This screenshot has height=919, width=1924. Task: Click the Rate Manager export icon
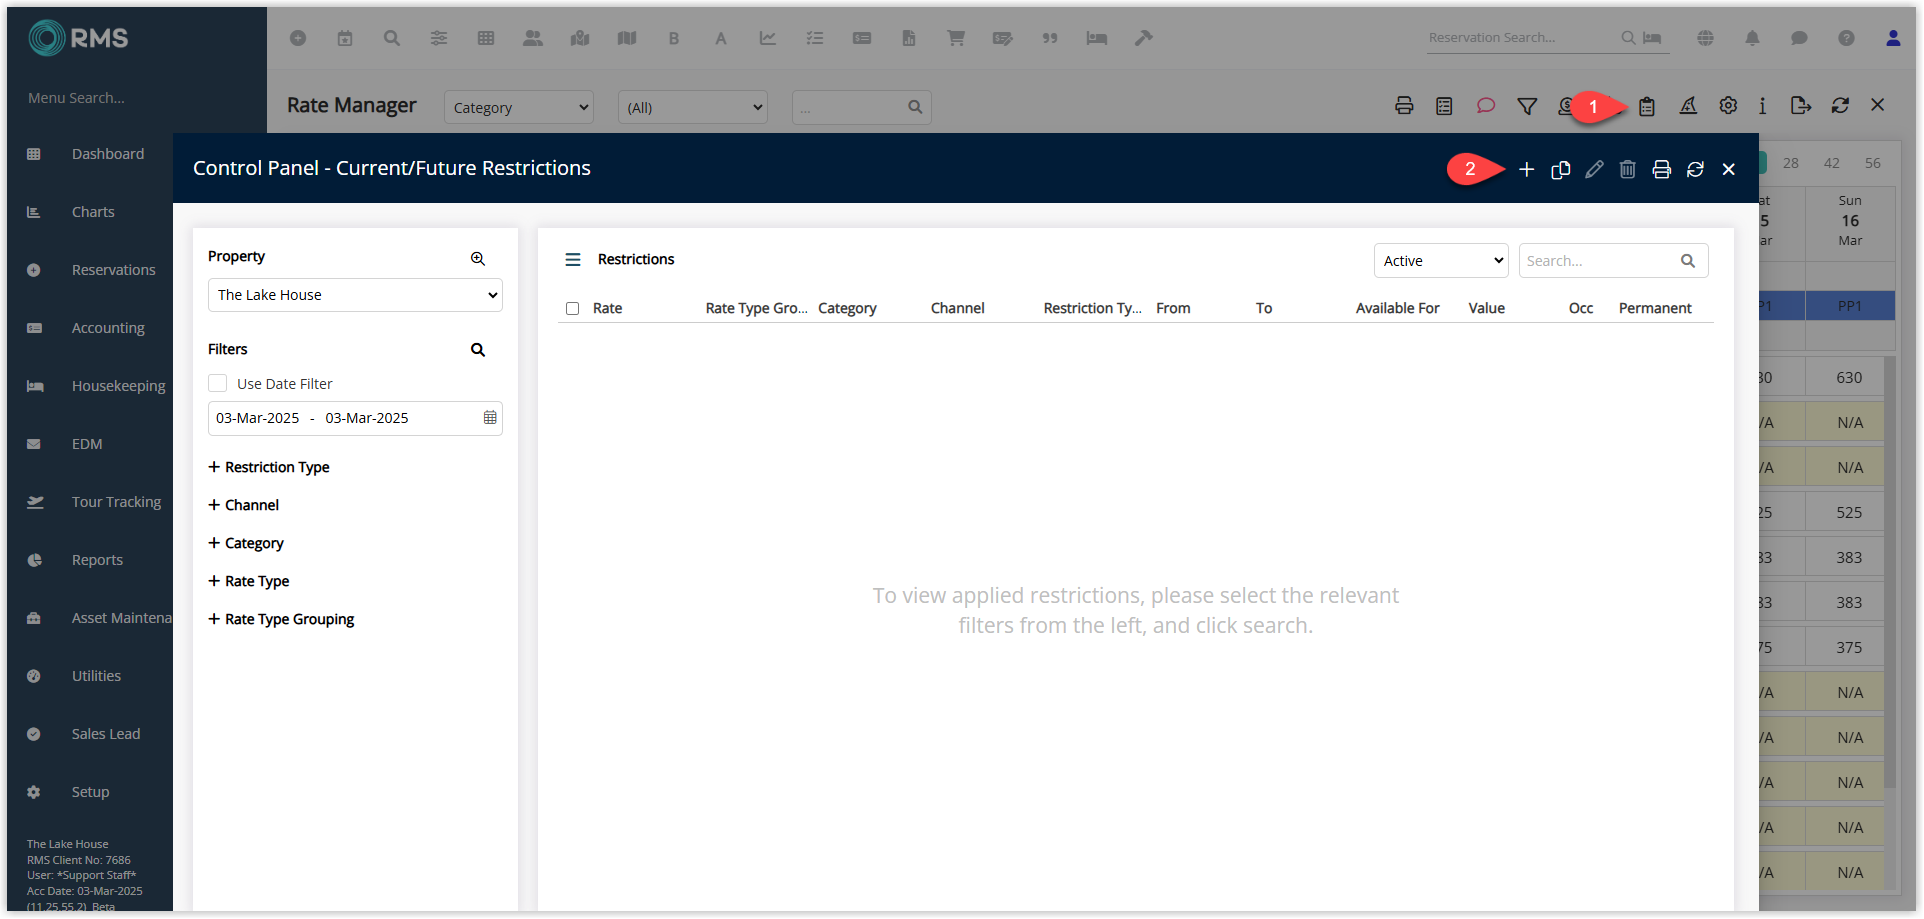point(1801,106)
